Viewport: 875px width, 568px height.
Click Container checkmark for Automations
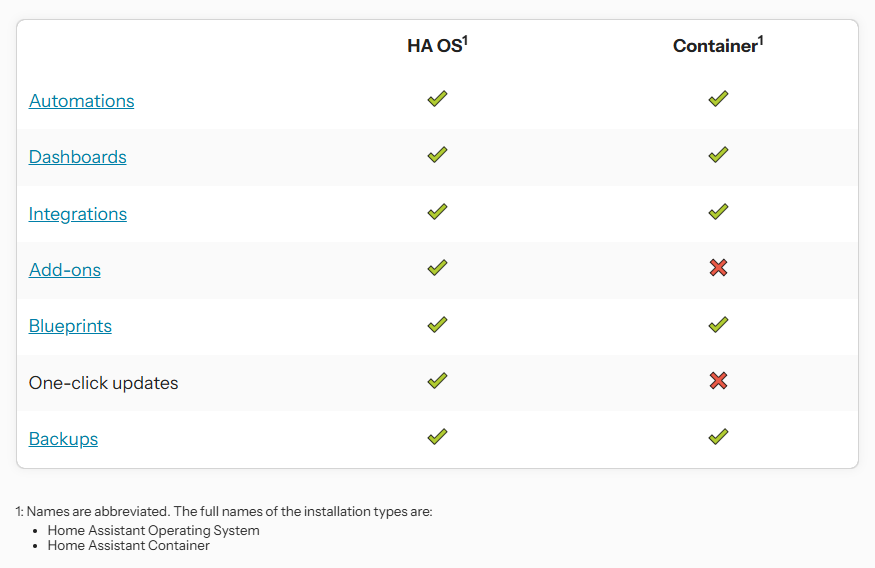coord(718,99)
